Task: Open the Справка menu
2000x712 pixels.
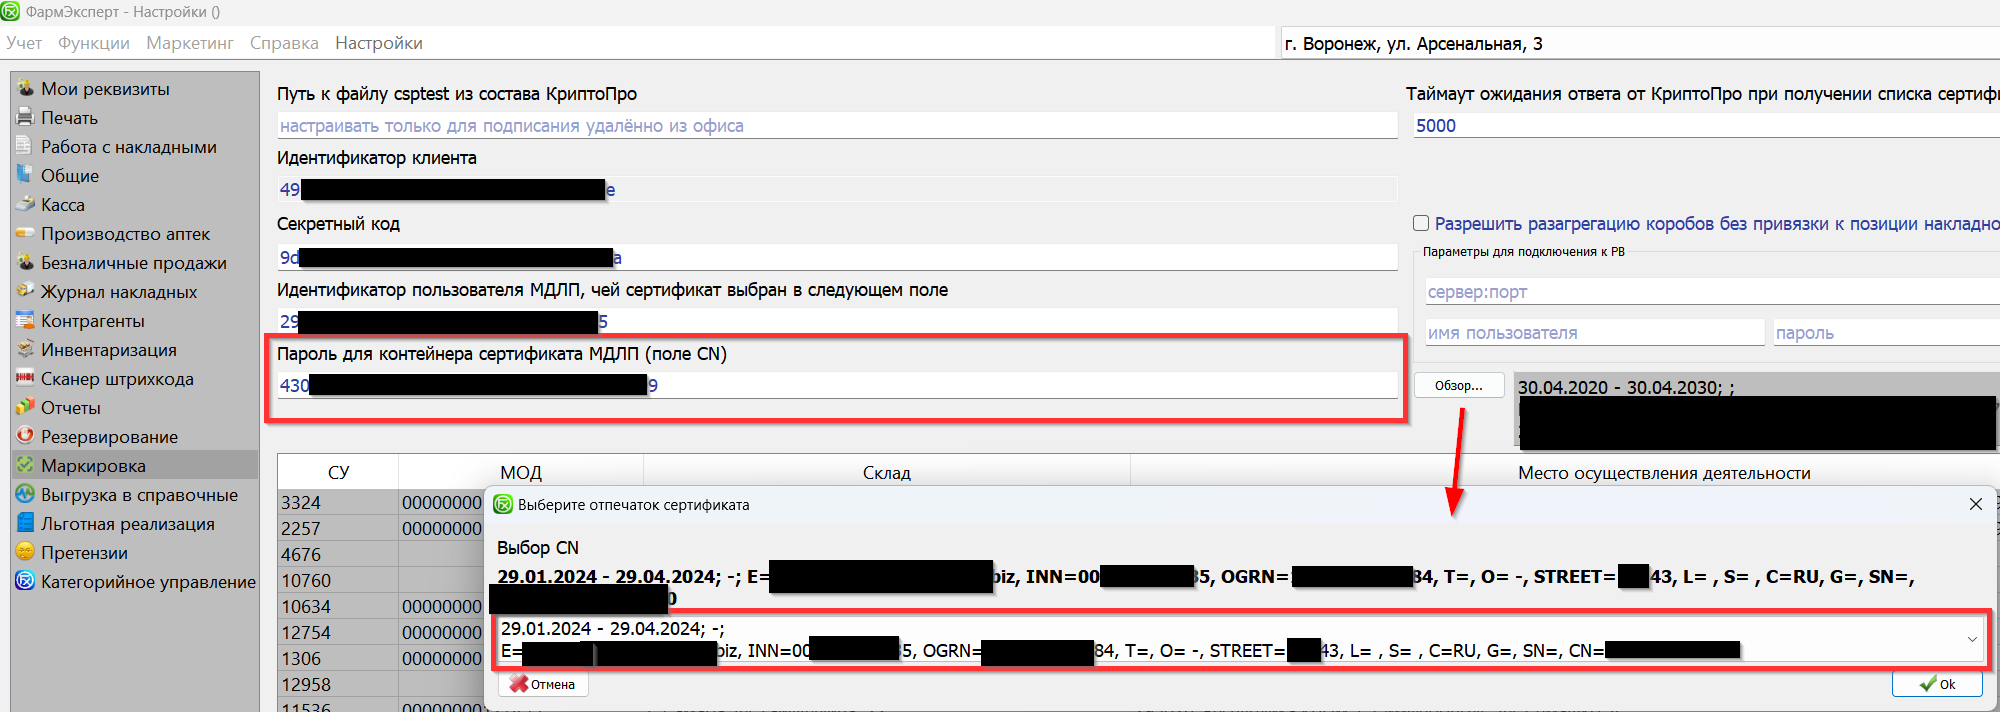Action: pos(284,43)
